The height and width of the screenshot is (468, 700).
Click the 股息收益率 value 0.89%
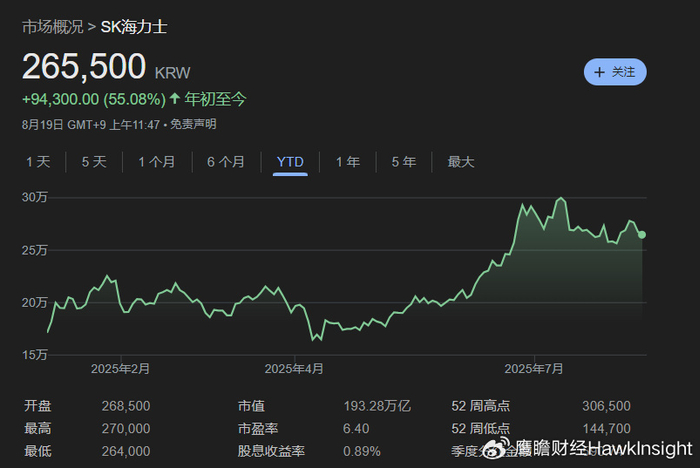[x=362, y=451]
